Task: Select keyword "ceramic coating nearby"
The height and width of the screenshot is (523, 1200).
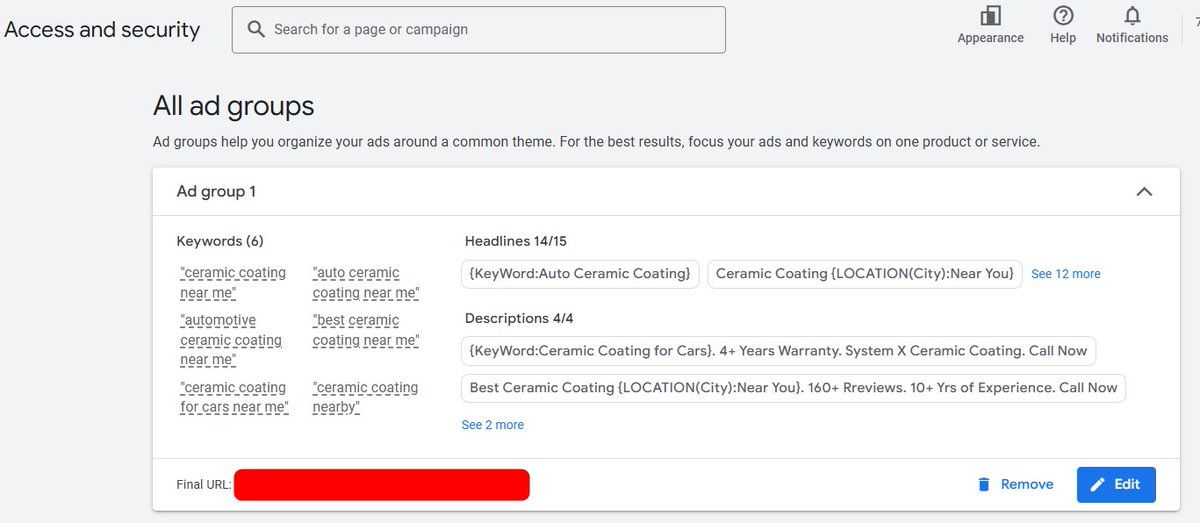Action: [365, 397]
